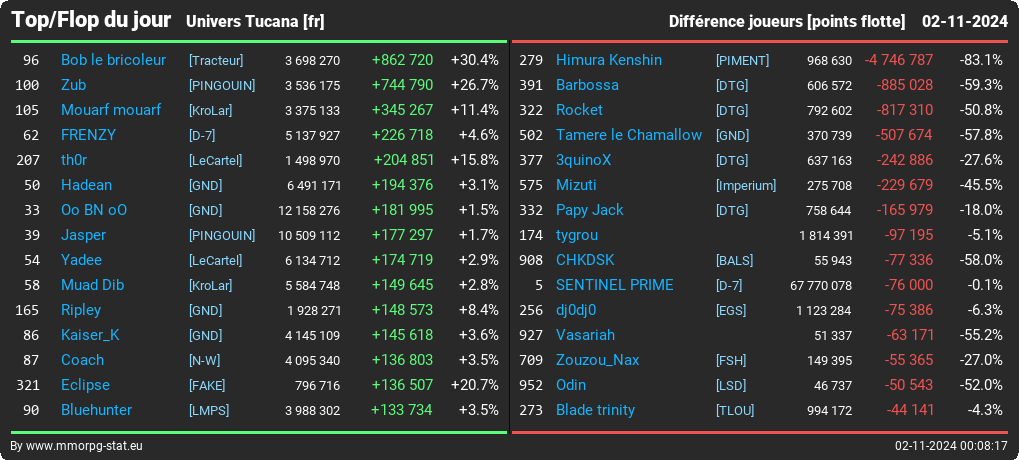Image resolution: width=1019 pixels, height=460 pixels.
Task: Select Tamere le Chamallow player name
Action: [x=629, y=135]
